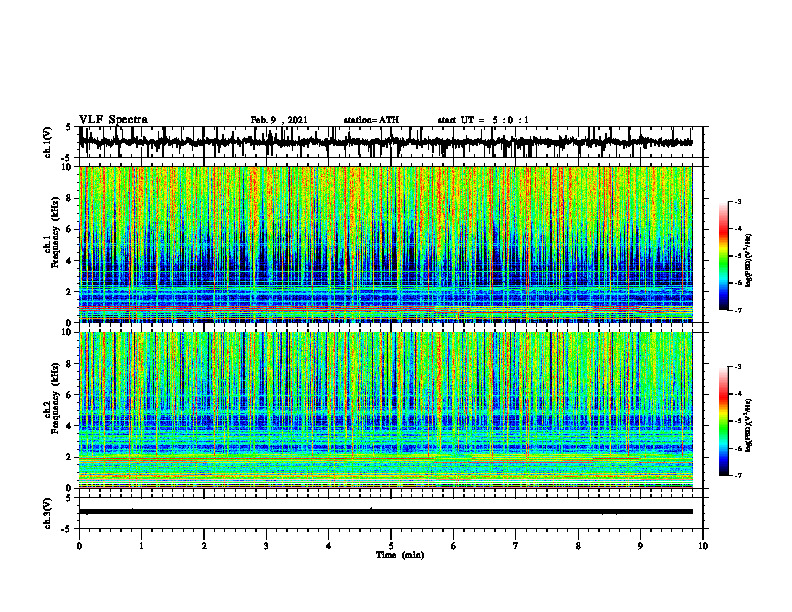Click the ch.1 waveform trace panel
The image size is (792, 612).
391,142
